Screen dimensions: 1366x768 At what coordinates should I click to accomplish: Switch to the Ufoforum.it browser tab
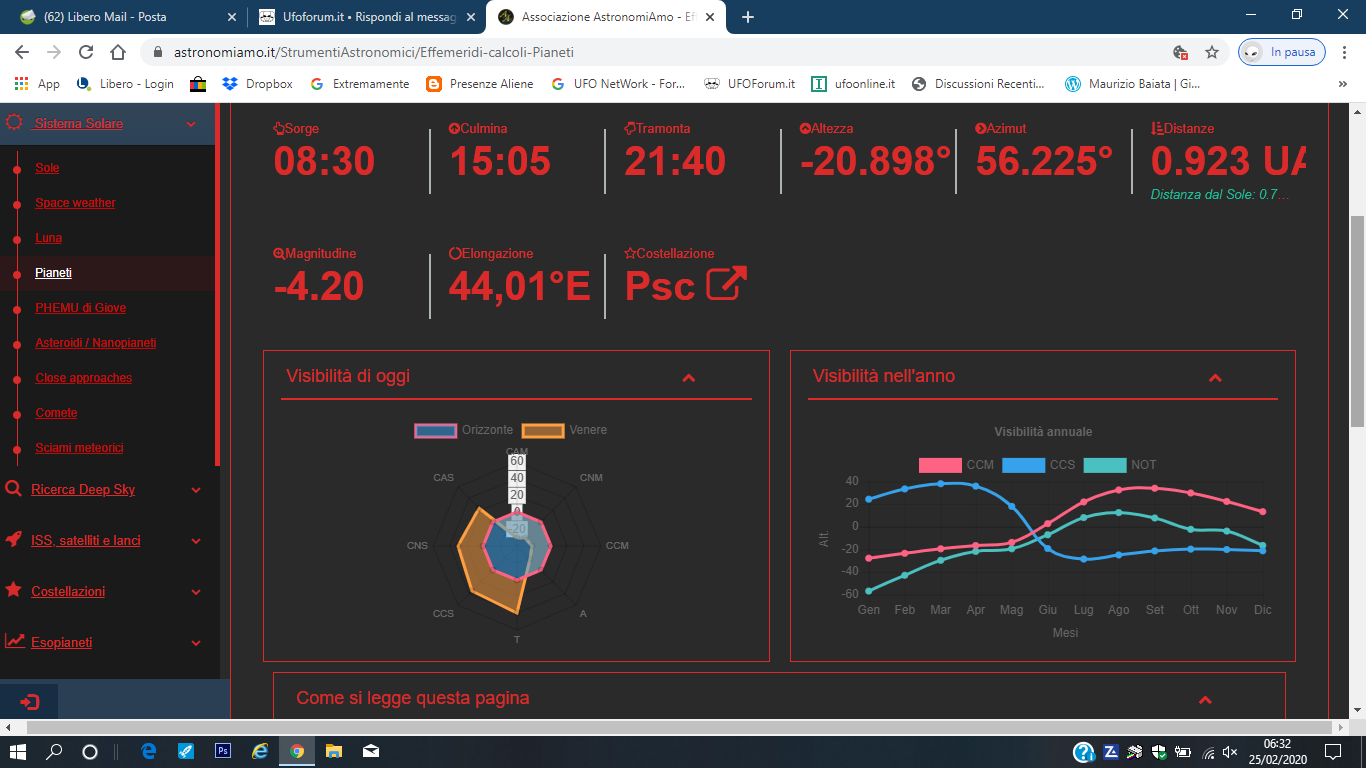click(358, 17)
